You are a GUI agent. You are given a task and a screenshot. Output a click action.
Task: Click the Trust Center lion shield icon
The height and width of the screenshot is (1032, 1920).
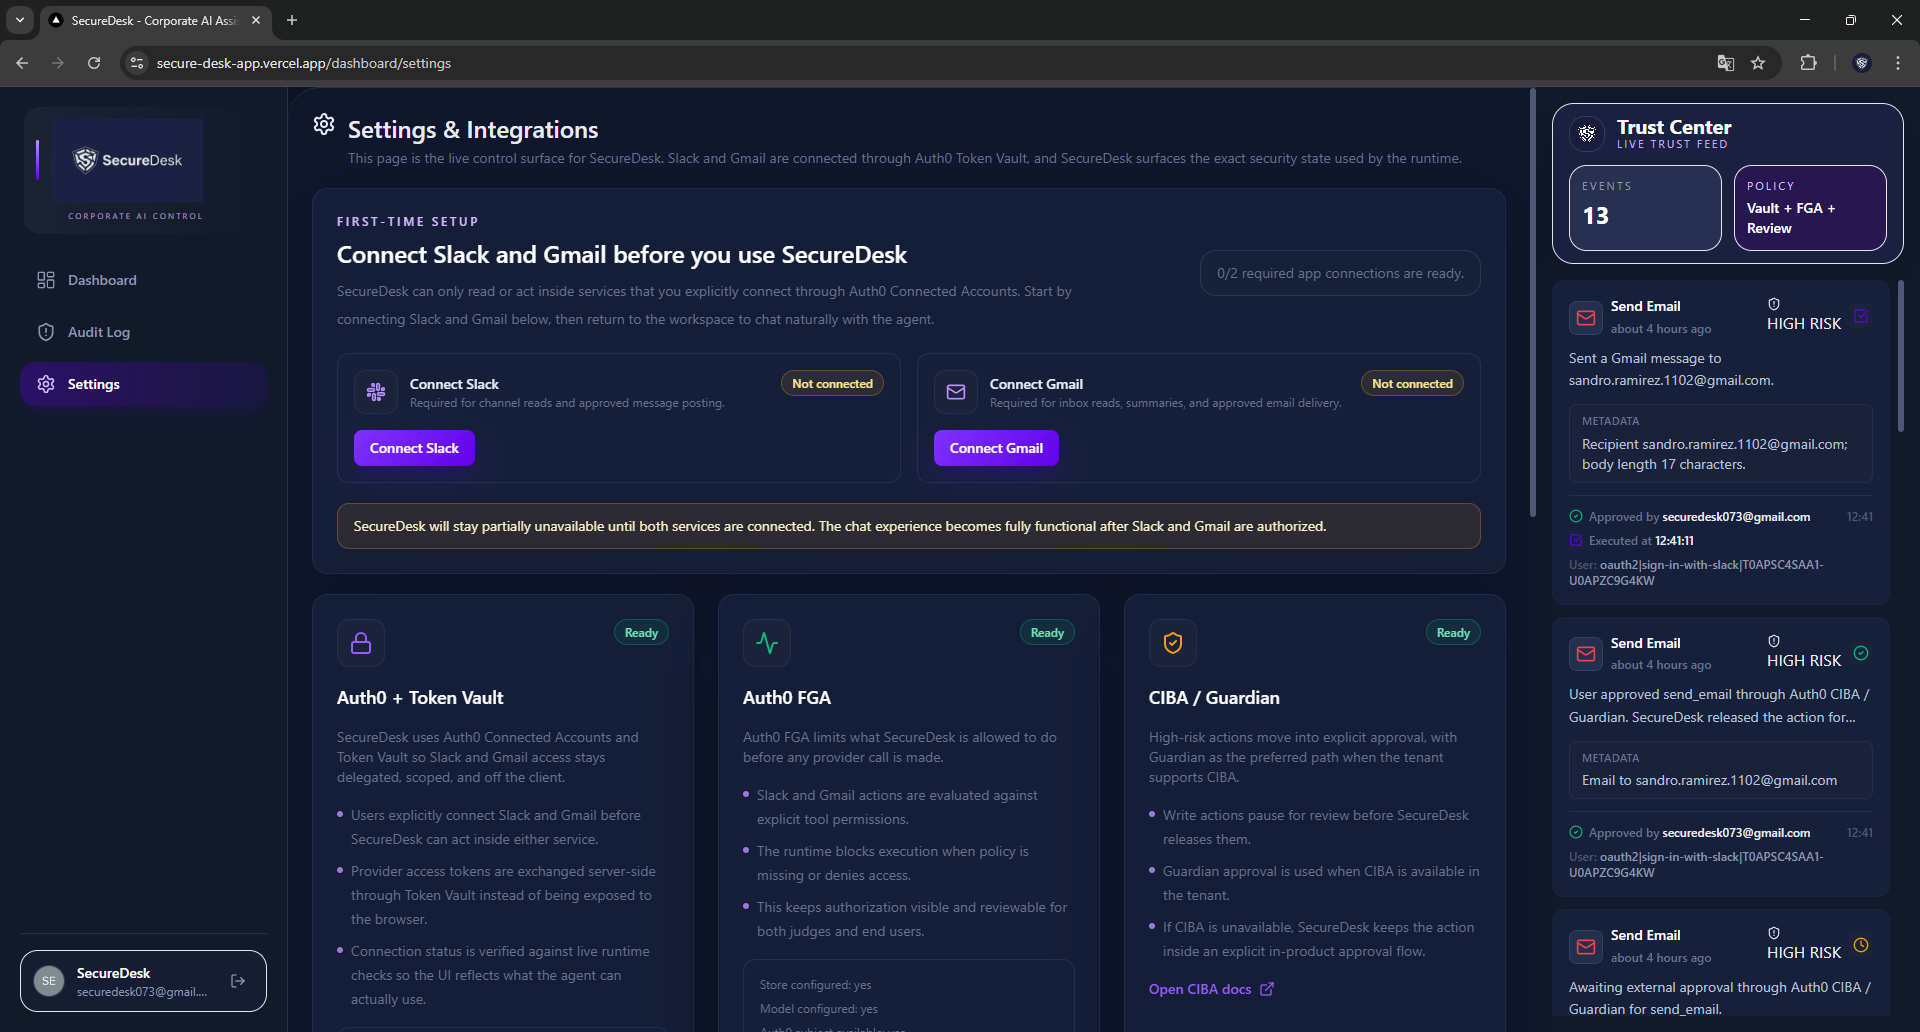1587,133
